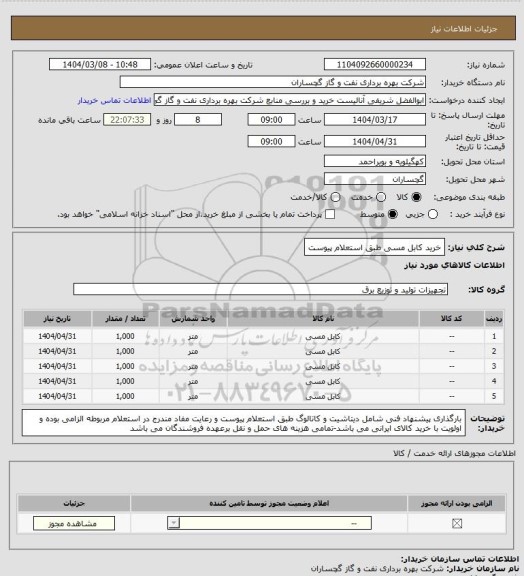
Task: Open the اطلاعات تماس خریدار link
Action: point(114,100)
